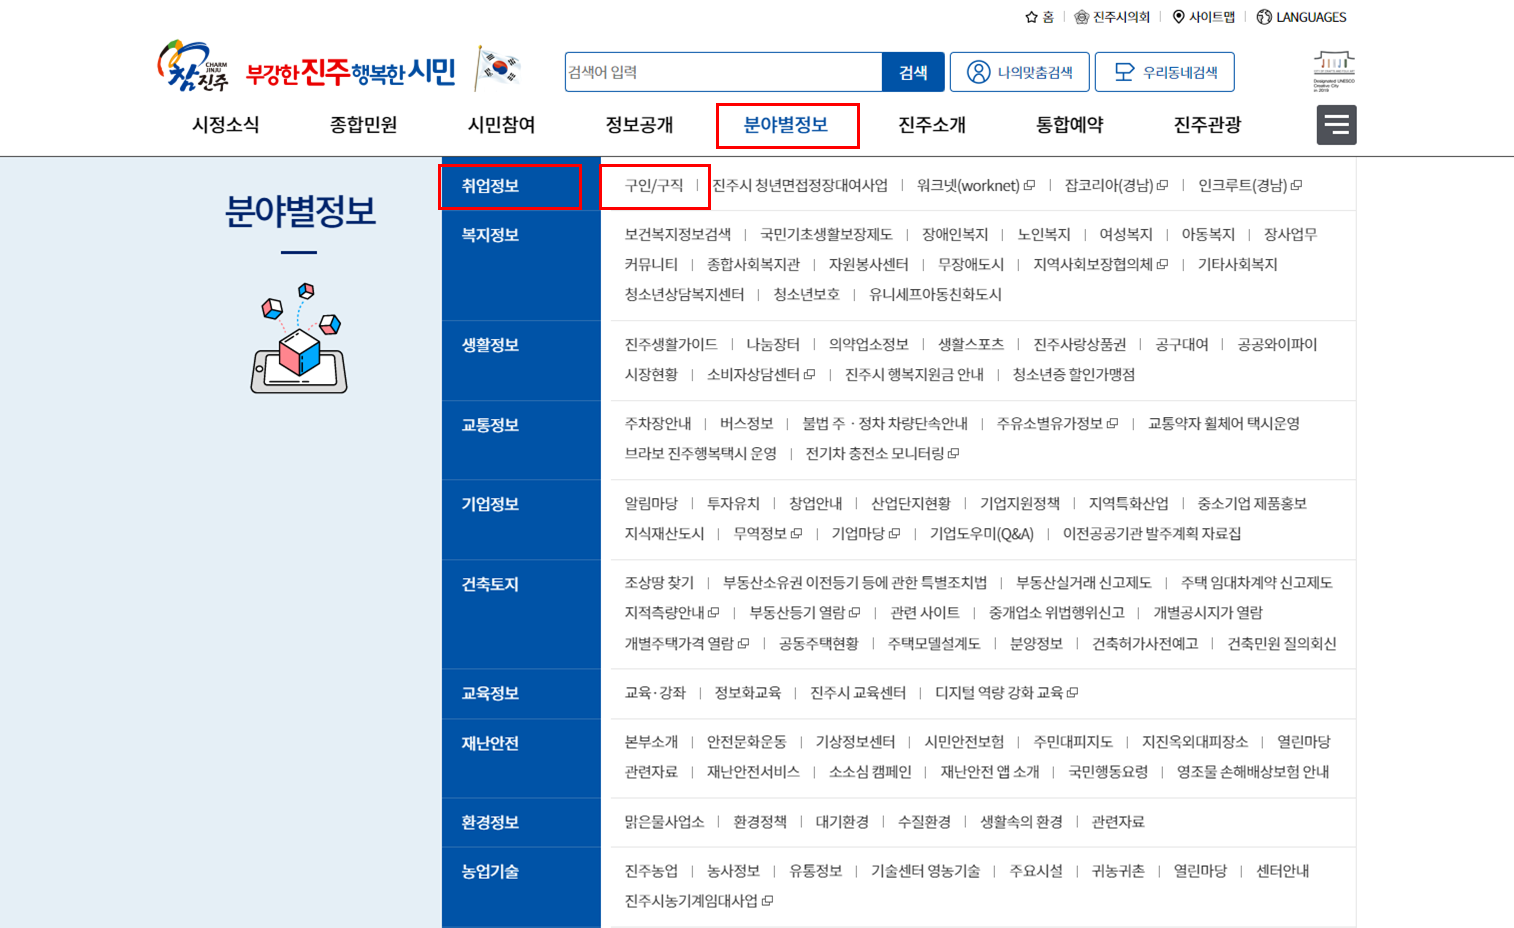The height and width of the screenshot is (928, 1514).
Task: Open 기업도우미(Q&A) link
Action: (982, 533)
